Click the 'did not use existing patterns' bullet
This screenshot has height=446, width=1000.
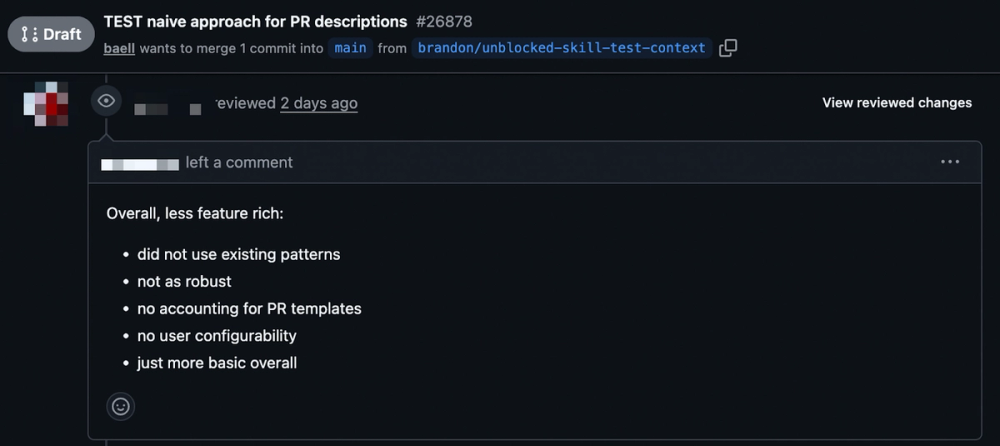239,255
